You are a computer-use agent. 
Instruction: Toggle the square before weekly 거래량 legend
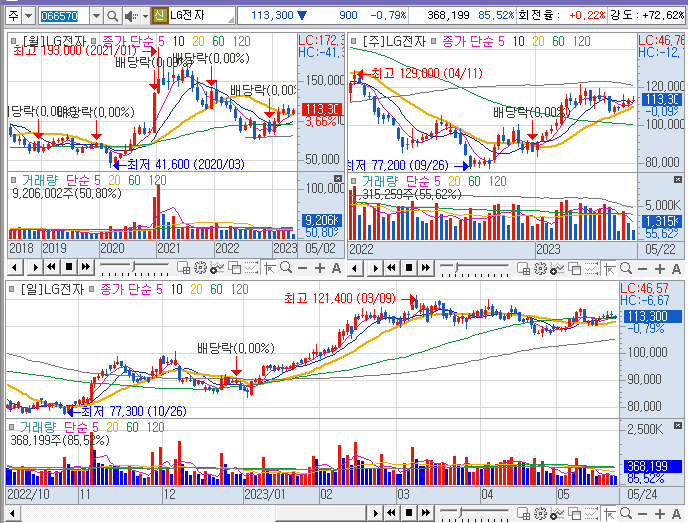pos(354,181)
